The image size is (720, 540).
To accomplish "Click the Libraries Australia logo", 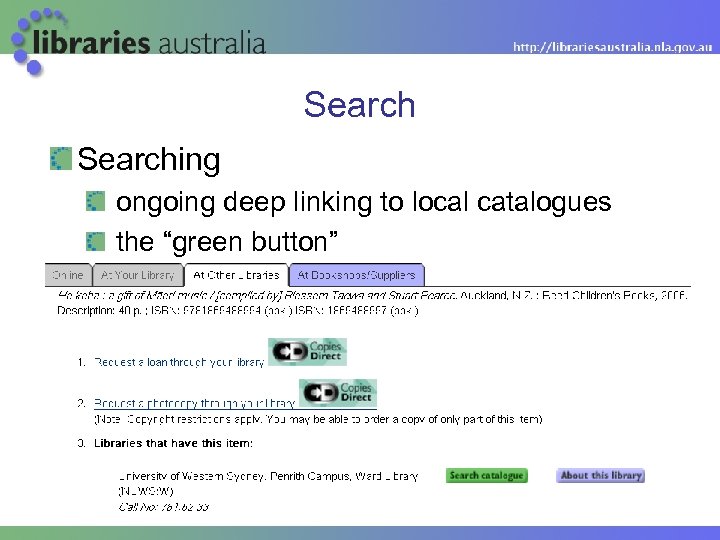I will (139, 42).
